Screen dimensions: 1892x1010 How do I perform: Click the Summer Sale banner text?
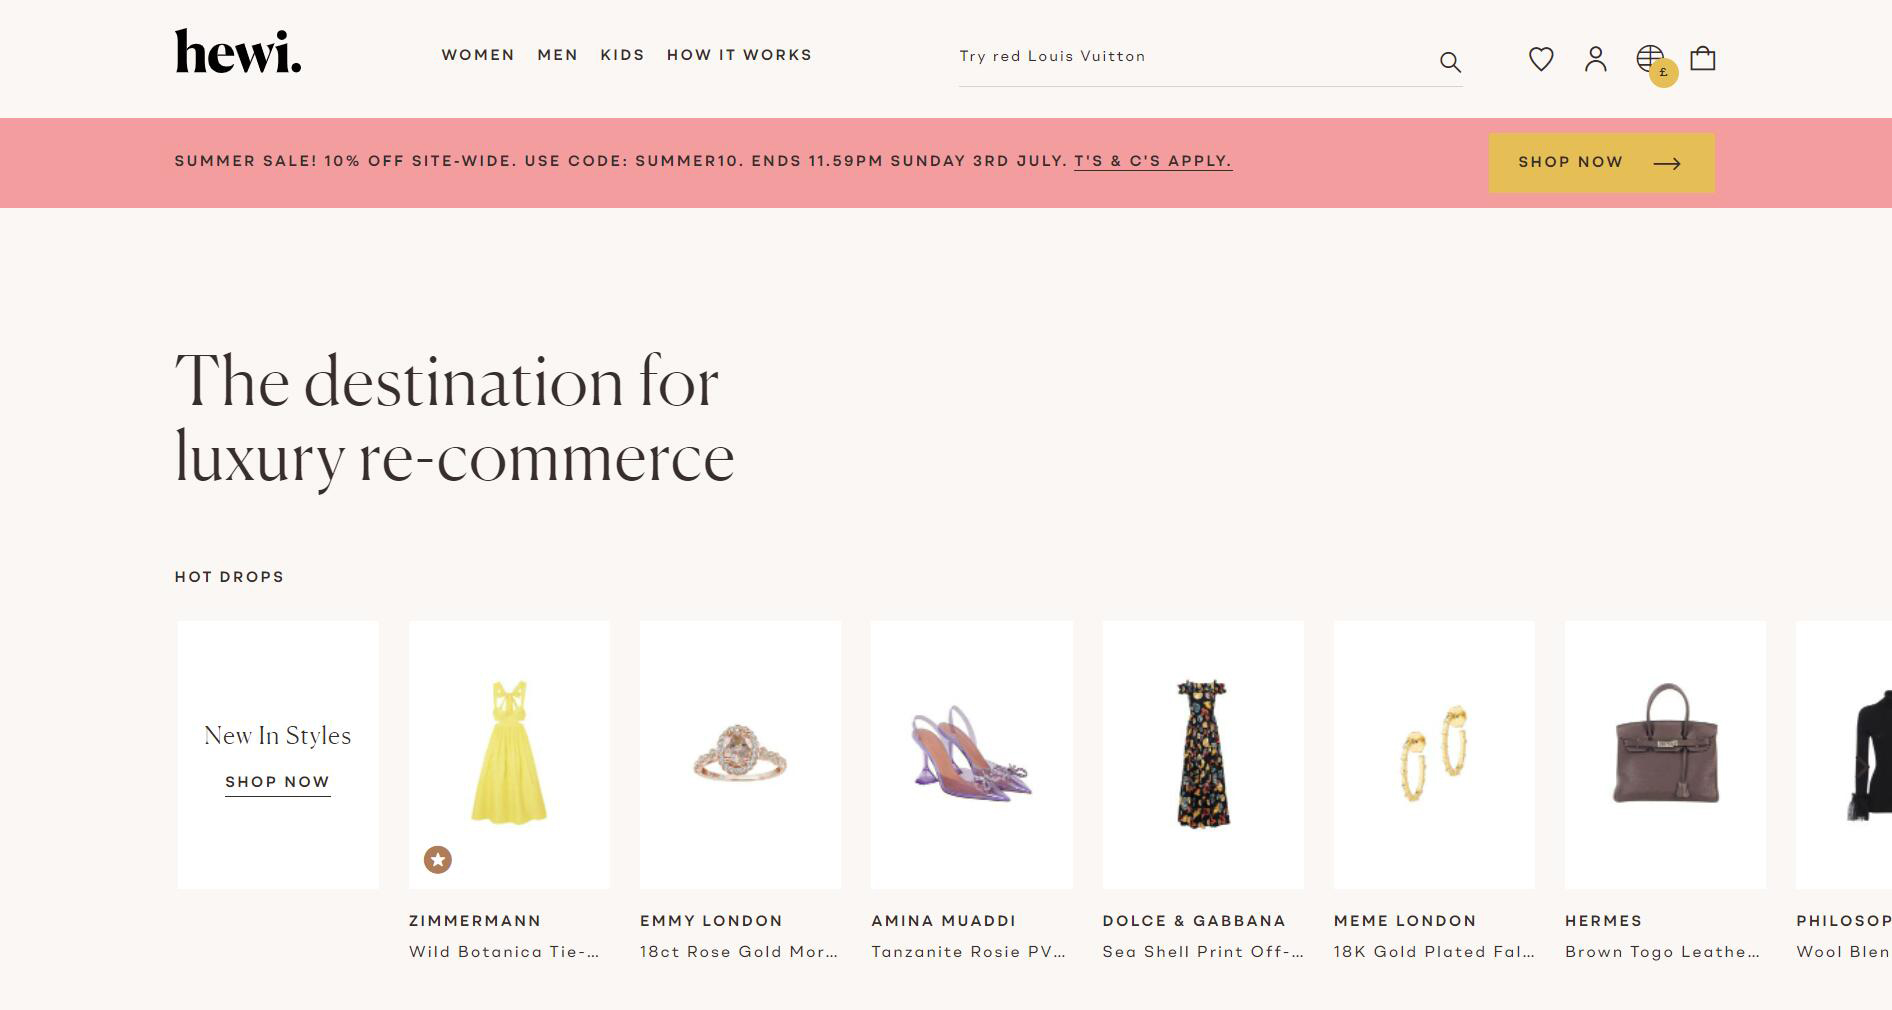(621, 161)
